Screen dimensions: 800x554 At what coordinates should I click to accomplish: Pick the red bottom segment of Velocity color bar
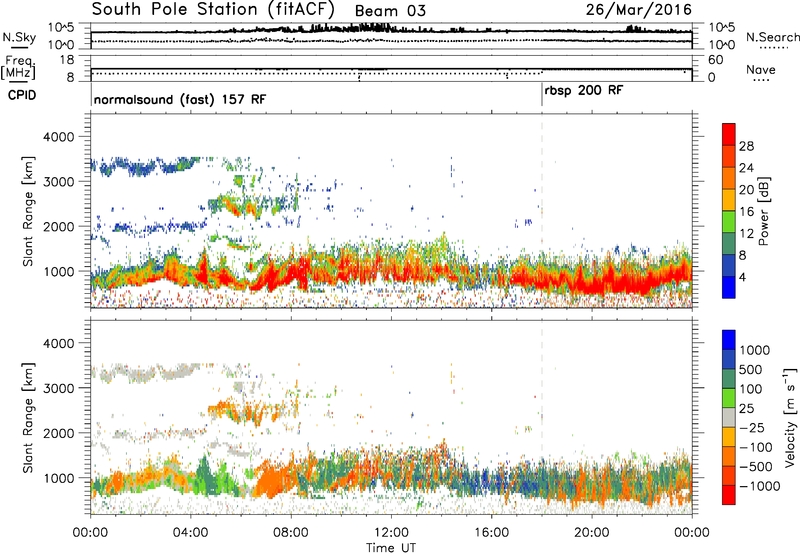point(729,495)
